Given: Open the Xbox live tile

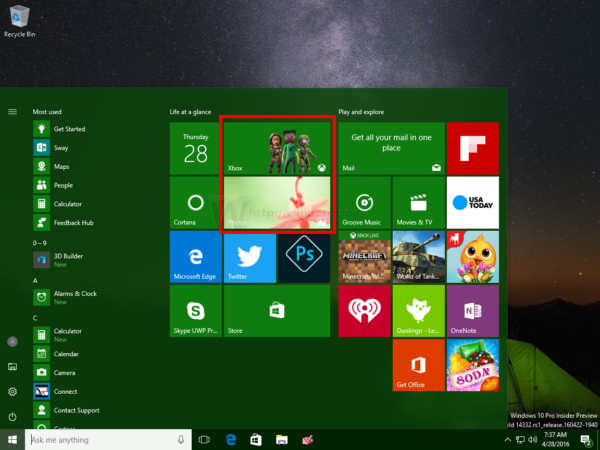Looking at the screenshot, I should click(x=277, y=148).
